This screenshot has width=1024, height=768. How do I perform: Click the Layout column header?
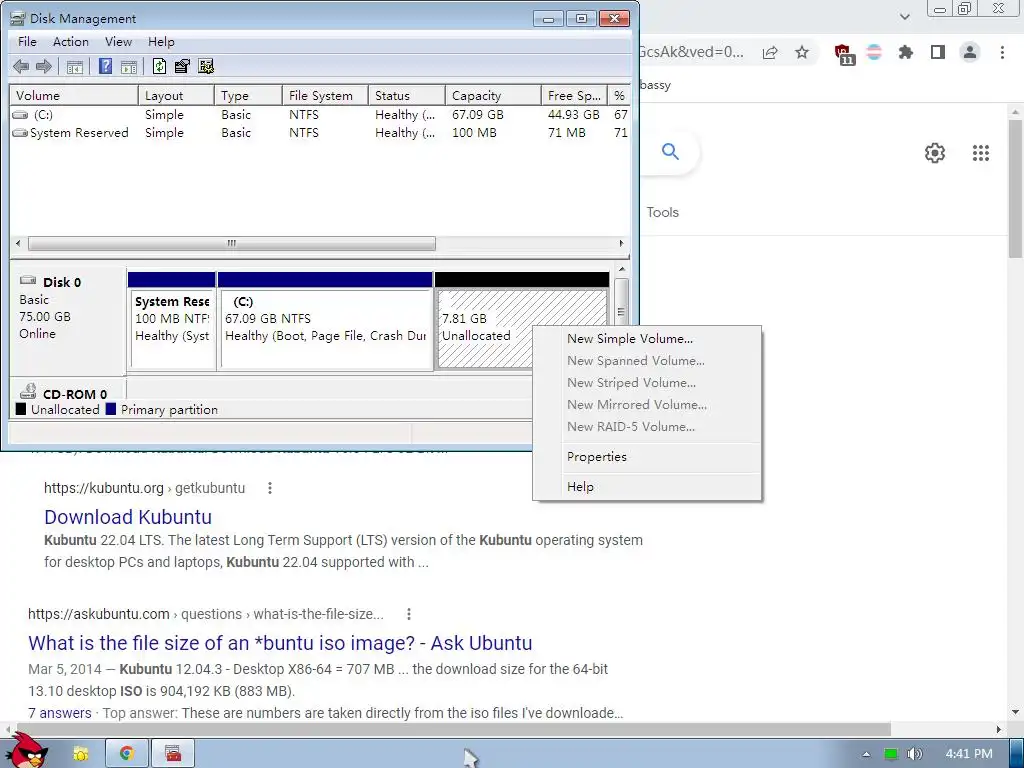click(176, 95)
